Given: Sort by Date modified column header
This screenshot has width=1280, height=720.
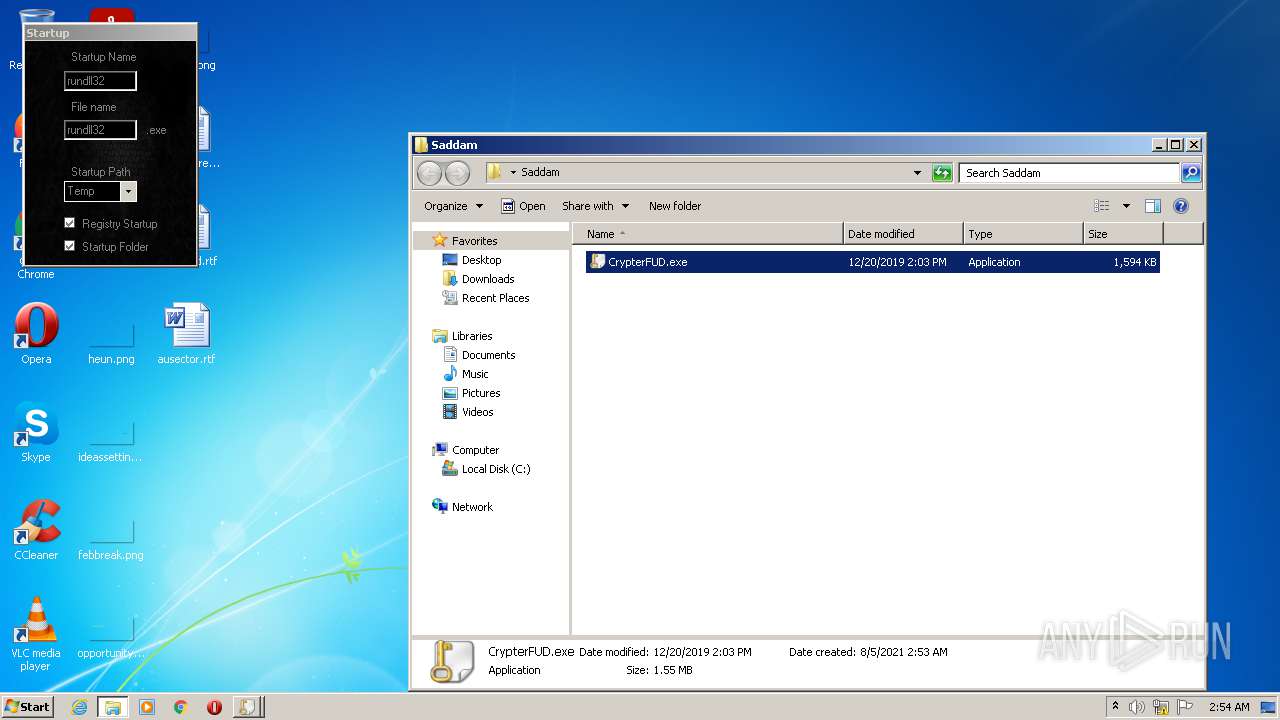Looking at the screenshot, I should click(x=904, y=234).
